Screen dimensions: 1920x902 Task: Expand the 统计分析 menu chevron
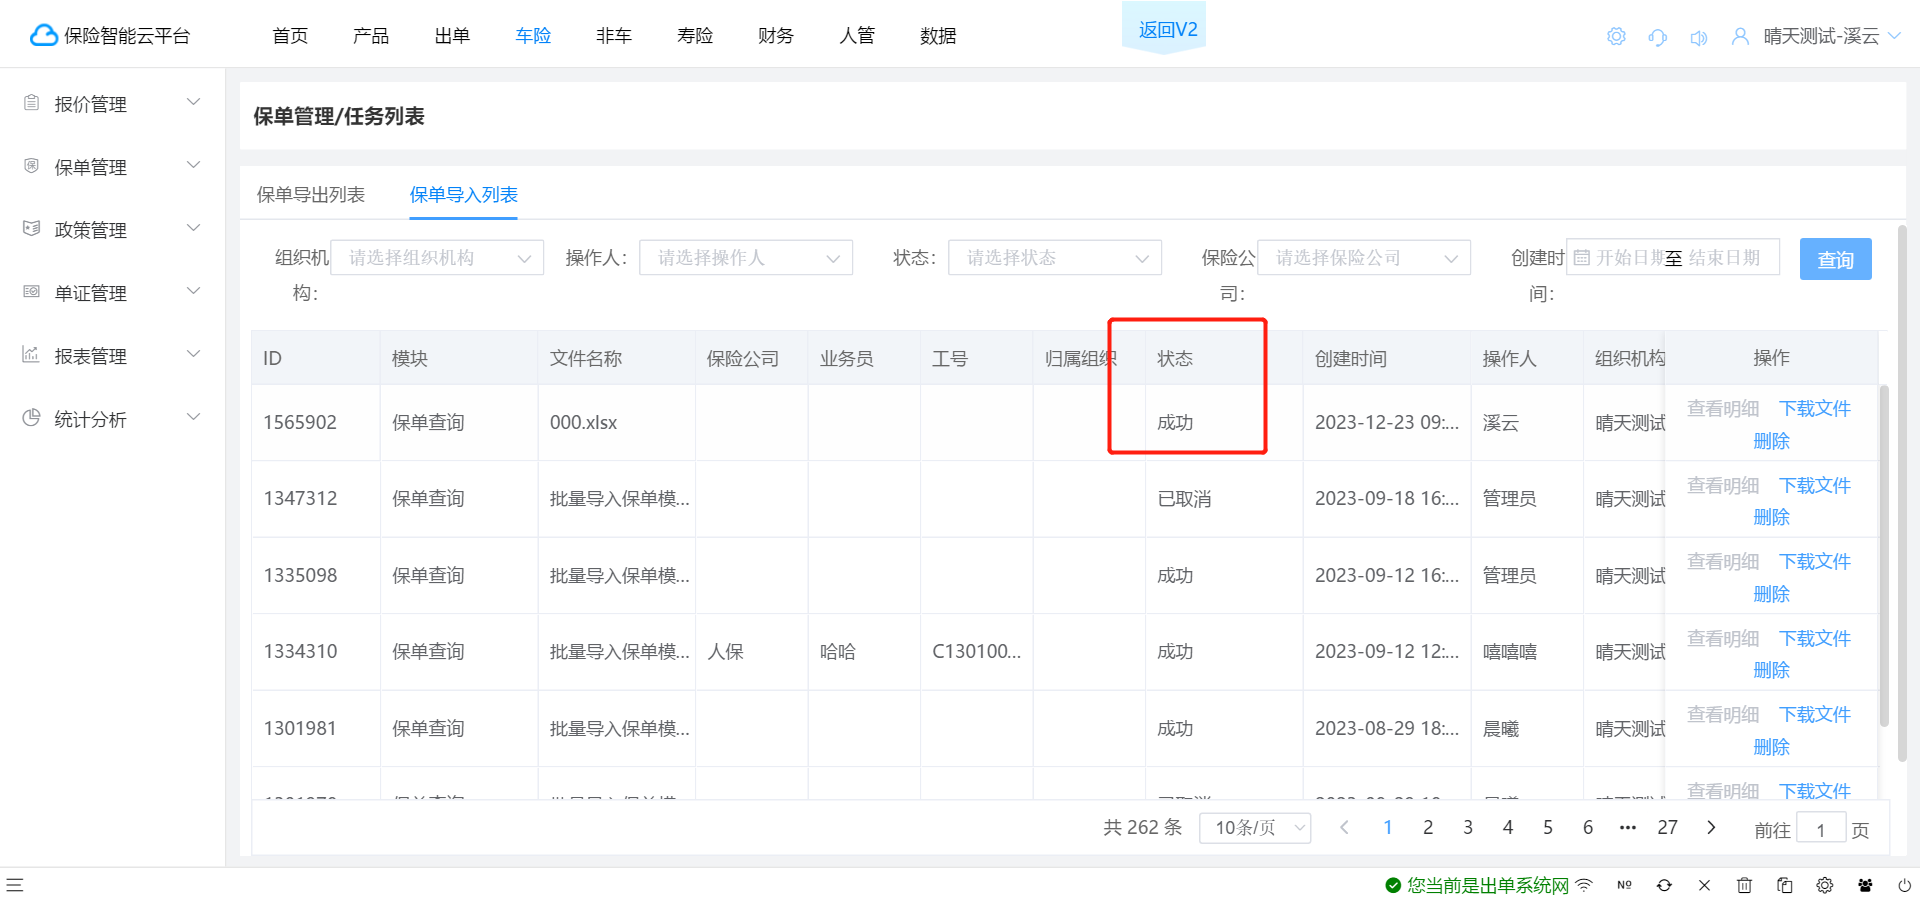[x=194, y=417]
